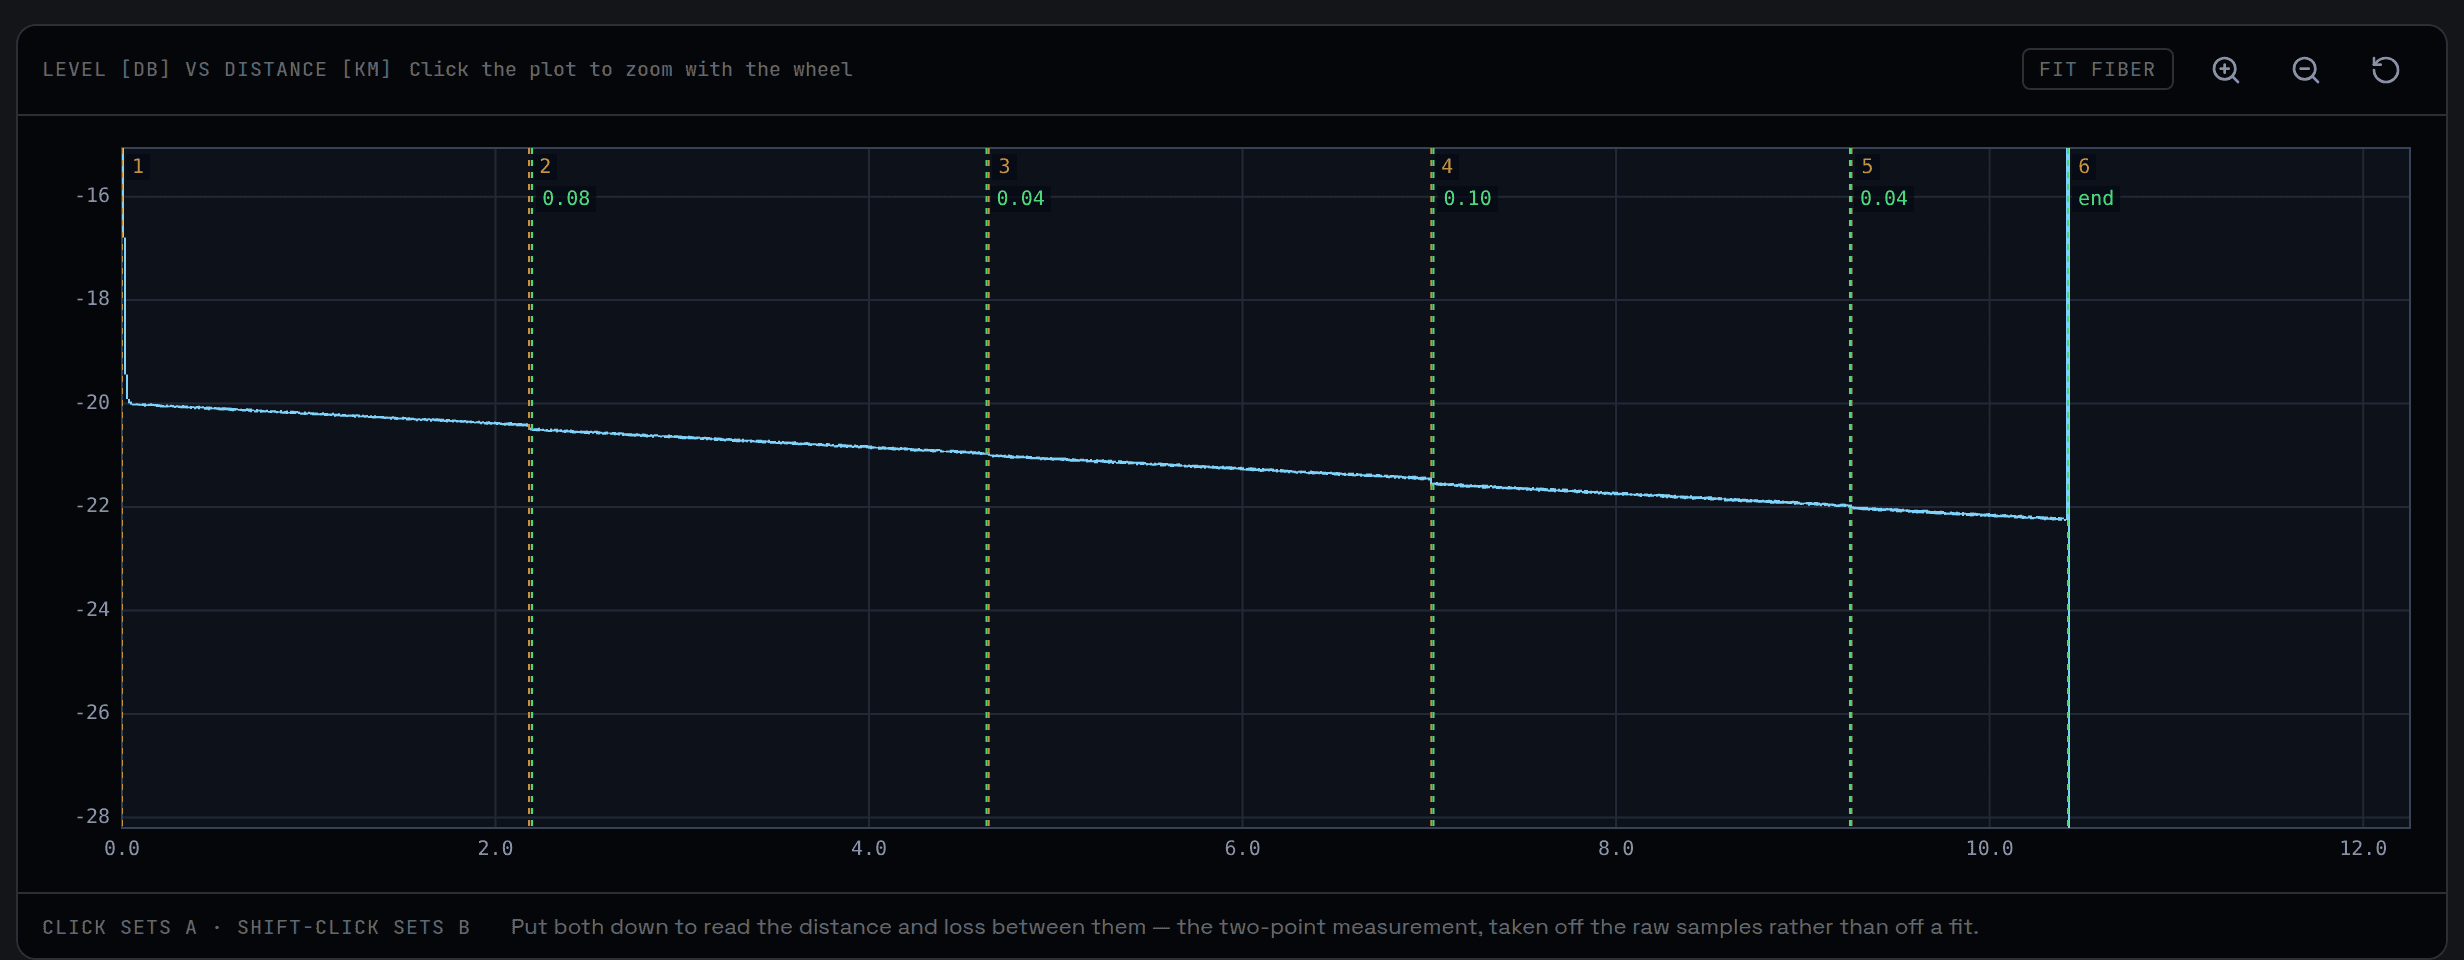Click the 0.04 loss value at event 5
The width and height of the screenshot is (2464, 960).
[x=1884, y=198]
